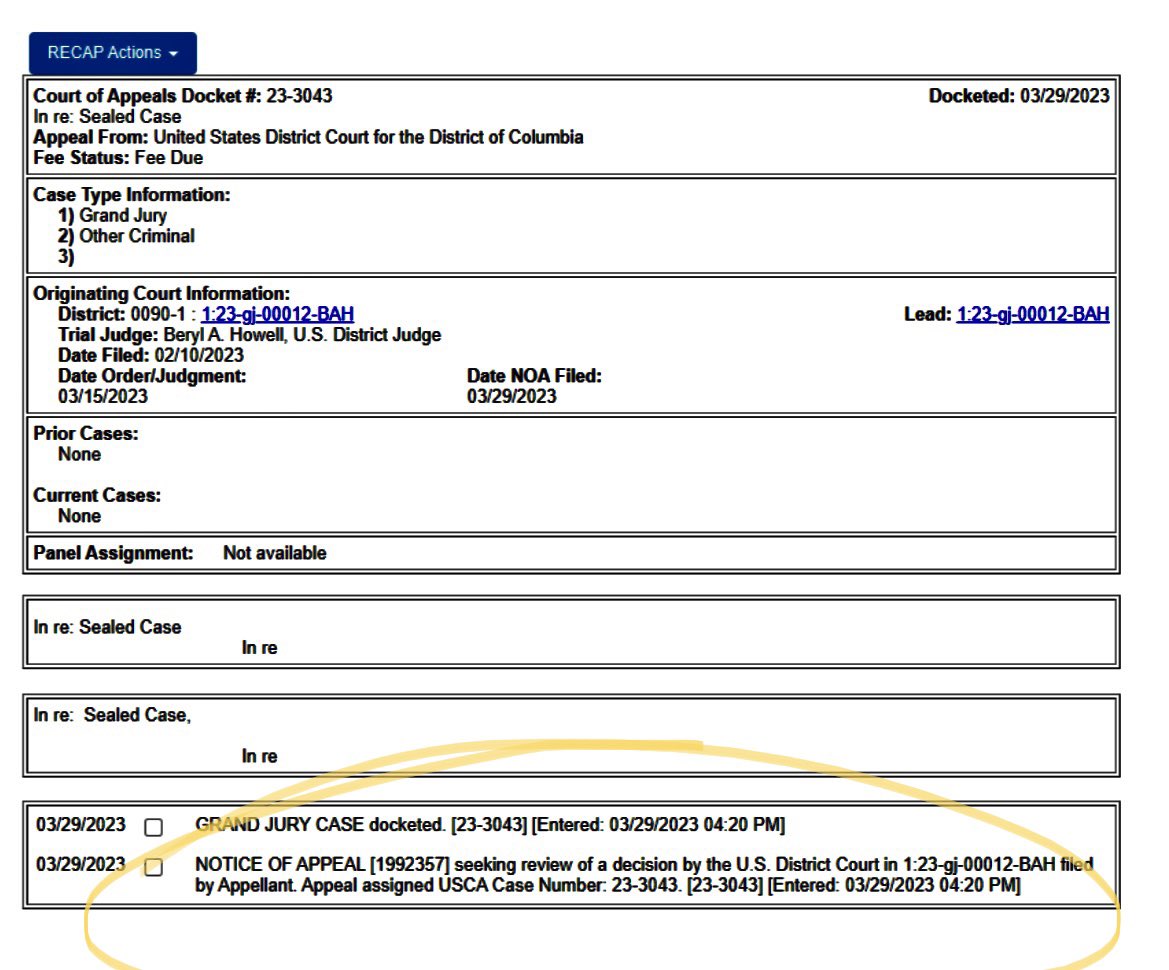This screenshot has height=970, width=1169.
Task: Select the Other Criminal case type entry
Action: coord(137,236)
